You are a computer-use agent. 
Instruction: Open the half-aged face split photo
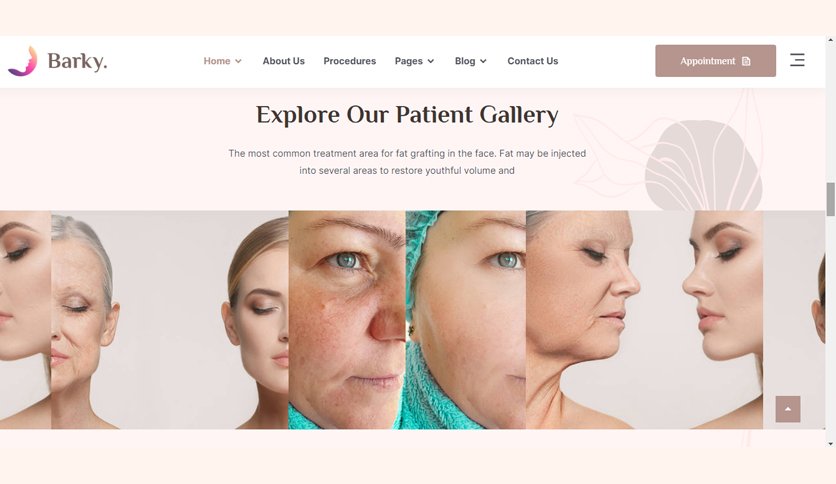170,320
